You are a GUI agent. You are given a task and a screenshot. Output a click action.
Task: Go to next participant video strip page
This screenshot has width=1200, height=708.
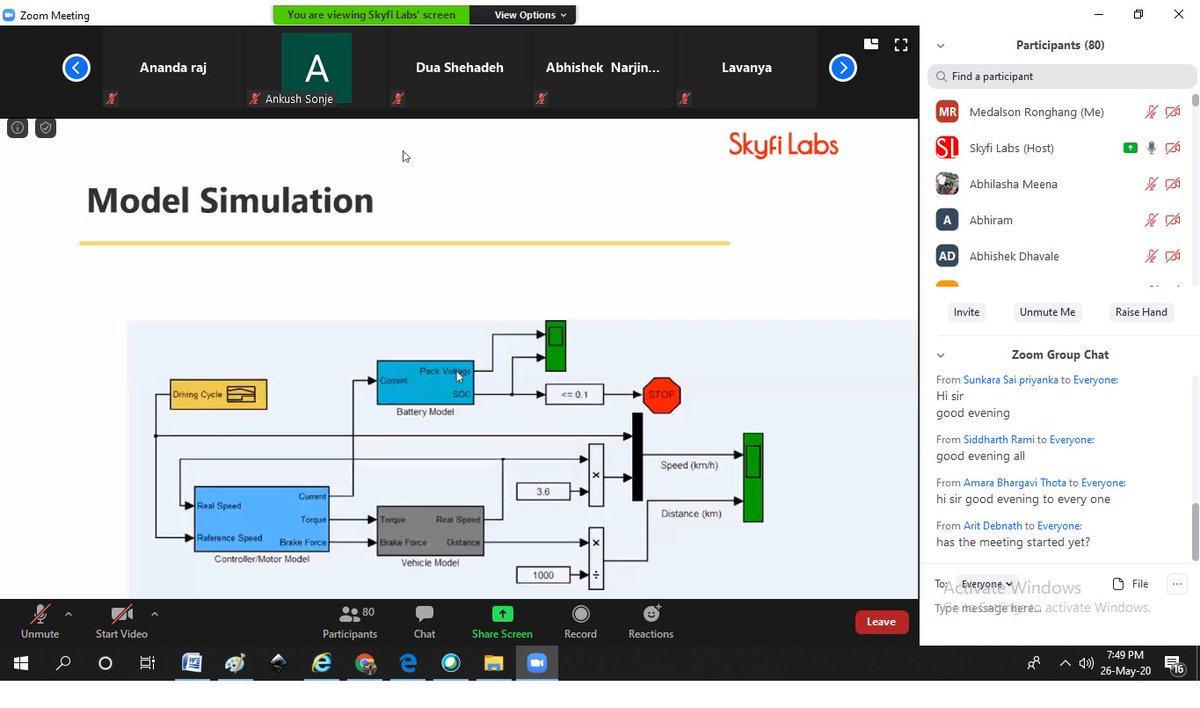pyautogui.click(x=843, y=68)
